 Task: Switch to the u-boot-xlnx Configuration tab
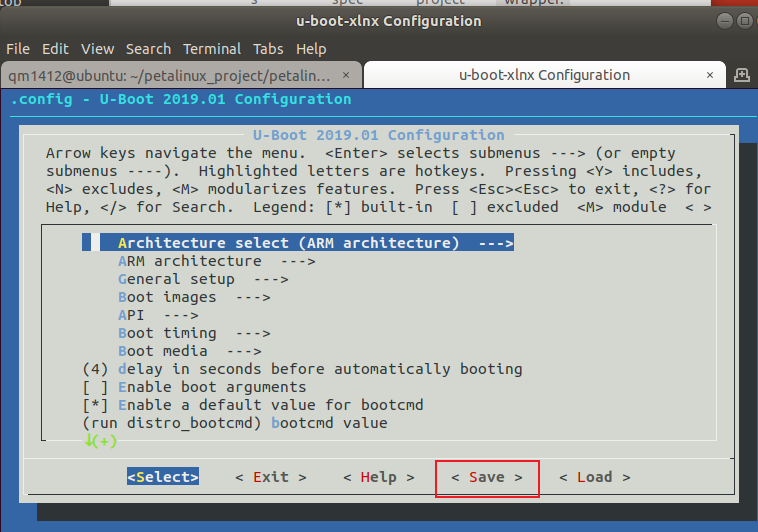pyautogui.click(x=544, y=75)
